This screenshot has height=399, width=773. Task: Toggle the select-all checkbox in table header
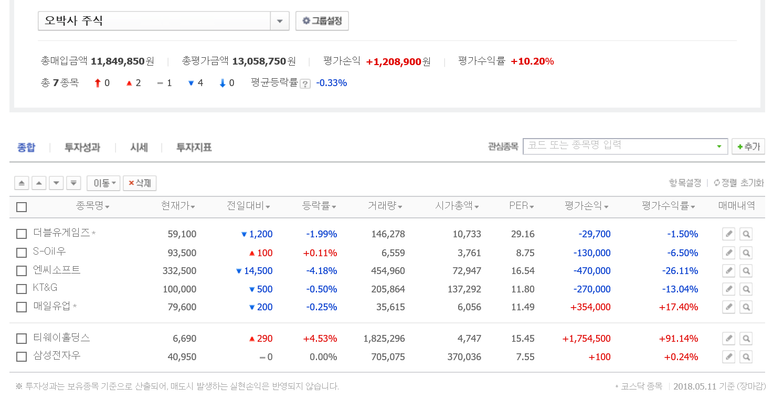[21, 207]
